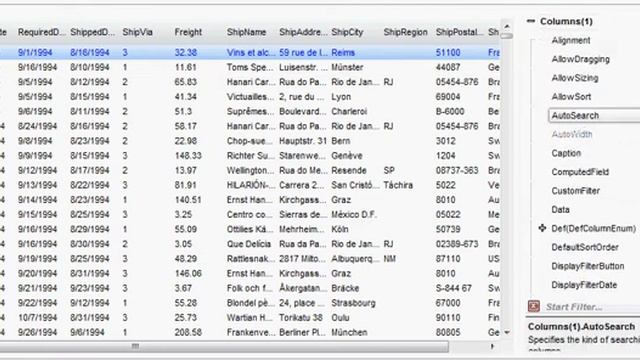
Task: Click the grid's vertical scroll up arrow
Action: click(507, 26)
